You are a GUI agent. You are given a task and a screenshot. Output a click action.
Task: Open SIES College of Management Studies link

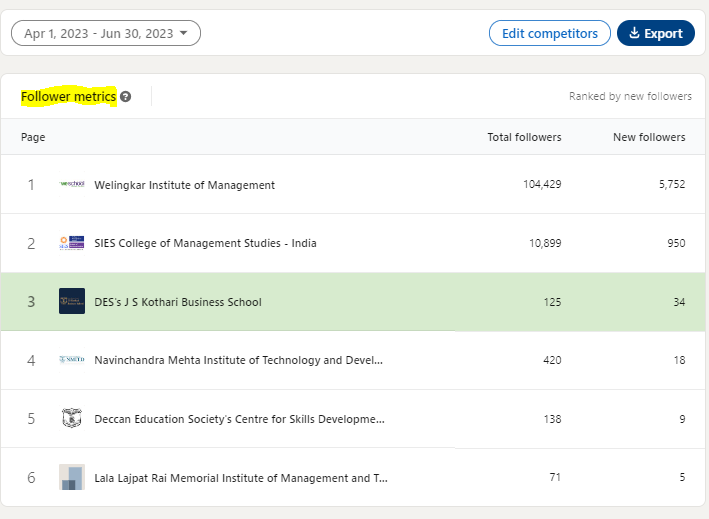click(x=205, y=243)
